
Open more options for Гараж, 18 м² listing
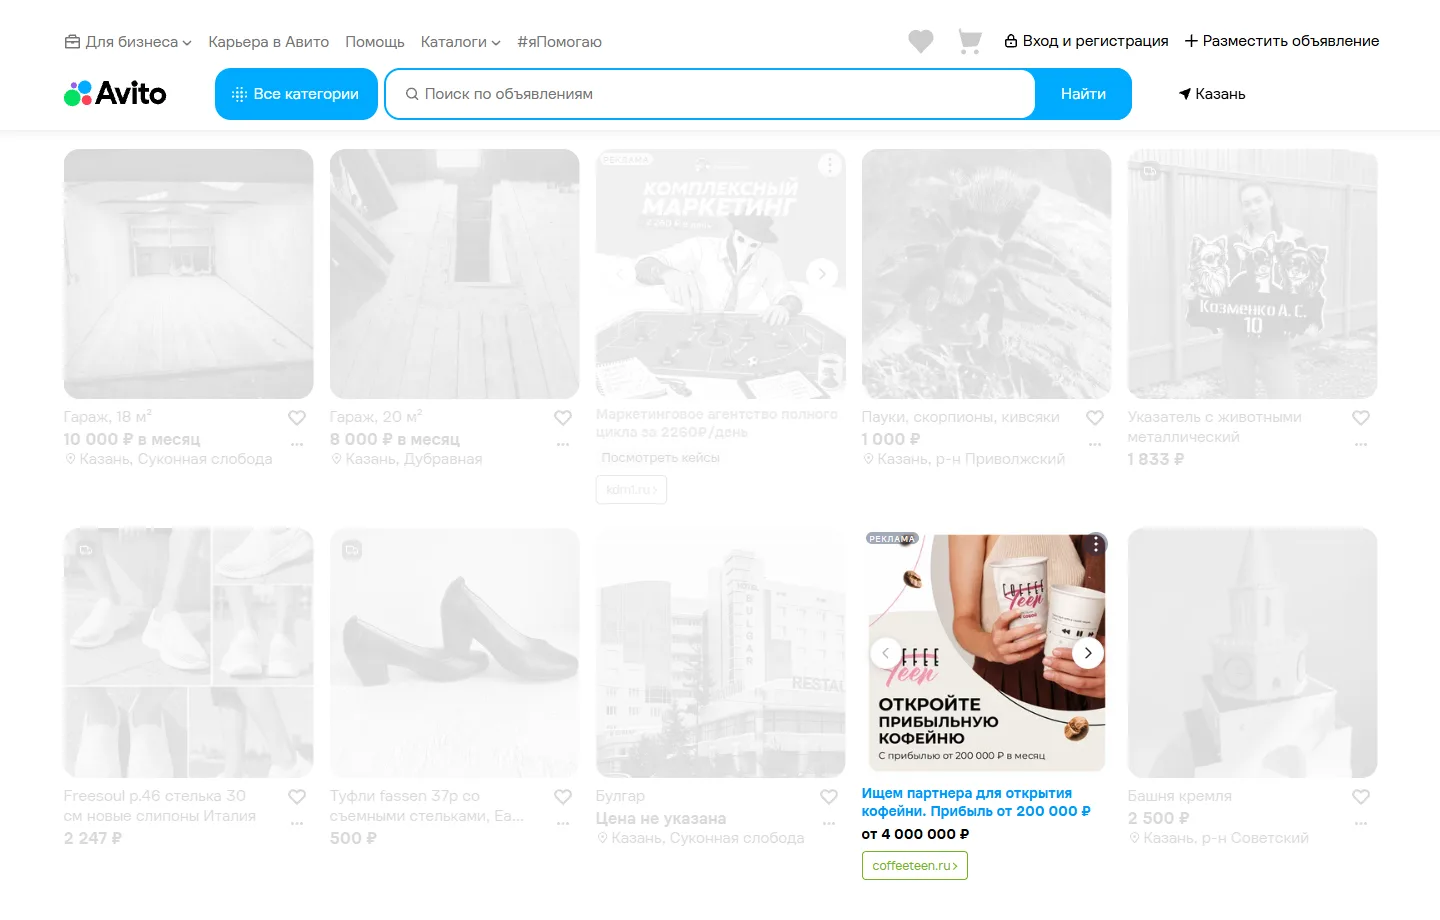click(297, 444)
